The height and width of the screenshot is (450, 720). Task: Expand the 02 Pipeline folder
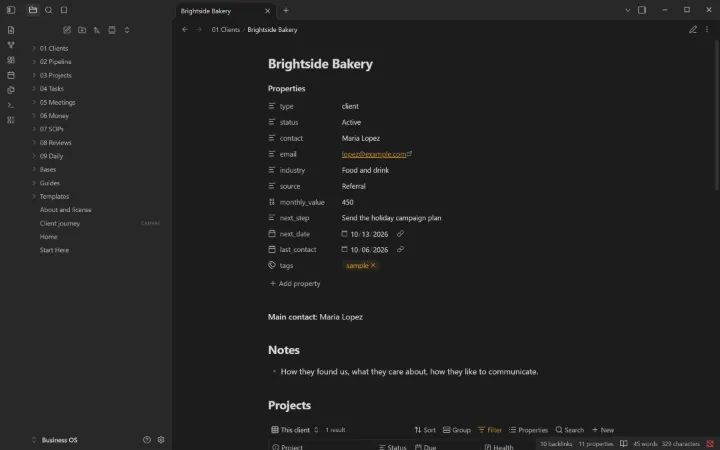coord(34,62)
